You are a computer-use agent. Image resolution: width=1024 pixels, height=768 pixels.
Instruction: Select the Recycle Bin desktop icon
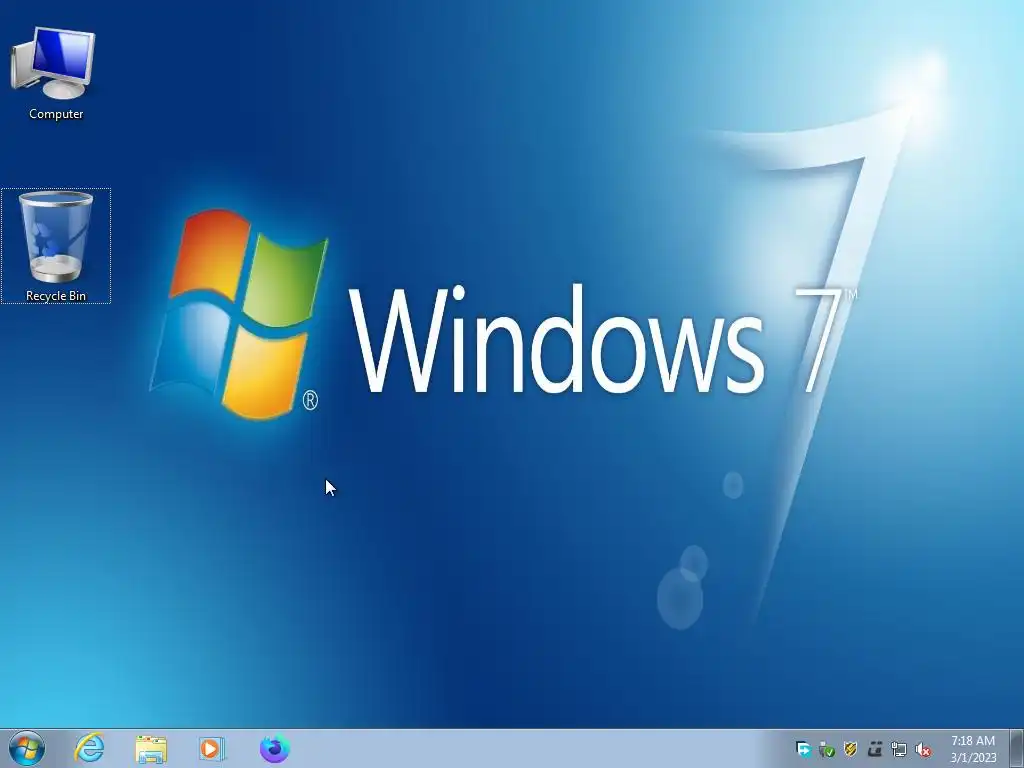pyautogui.click(x=56, y=246)
